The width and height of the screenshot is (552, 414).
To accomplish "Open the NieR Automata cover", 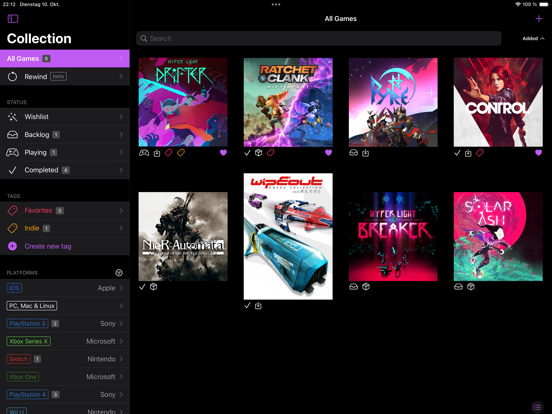I will [183, 236].
